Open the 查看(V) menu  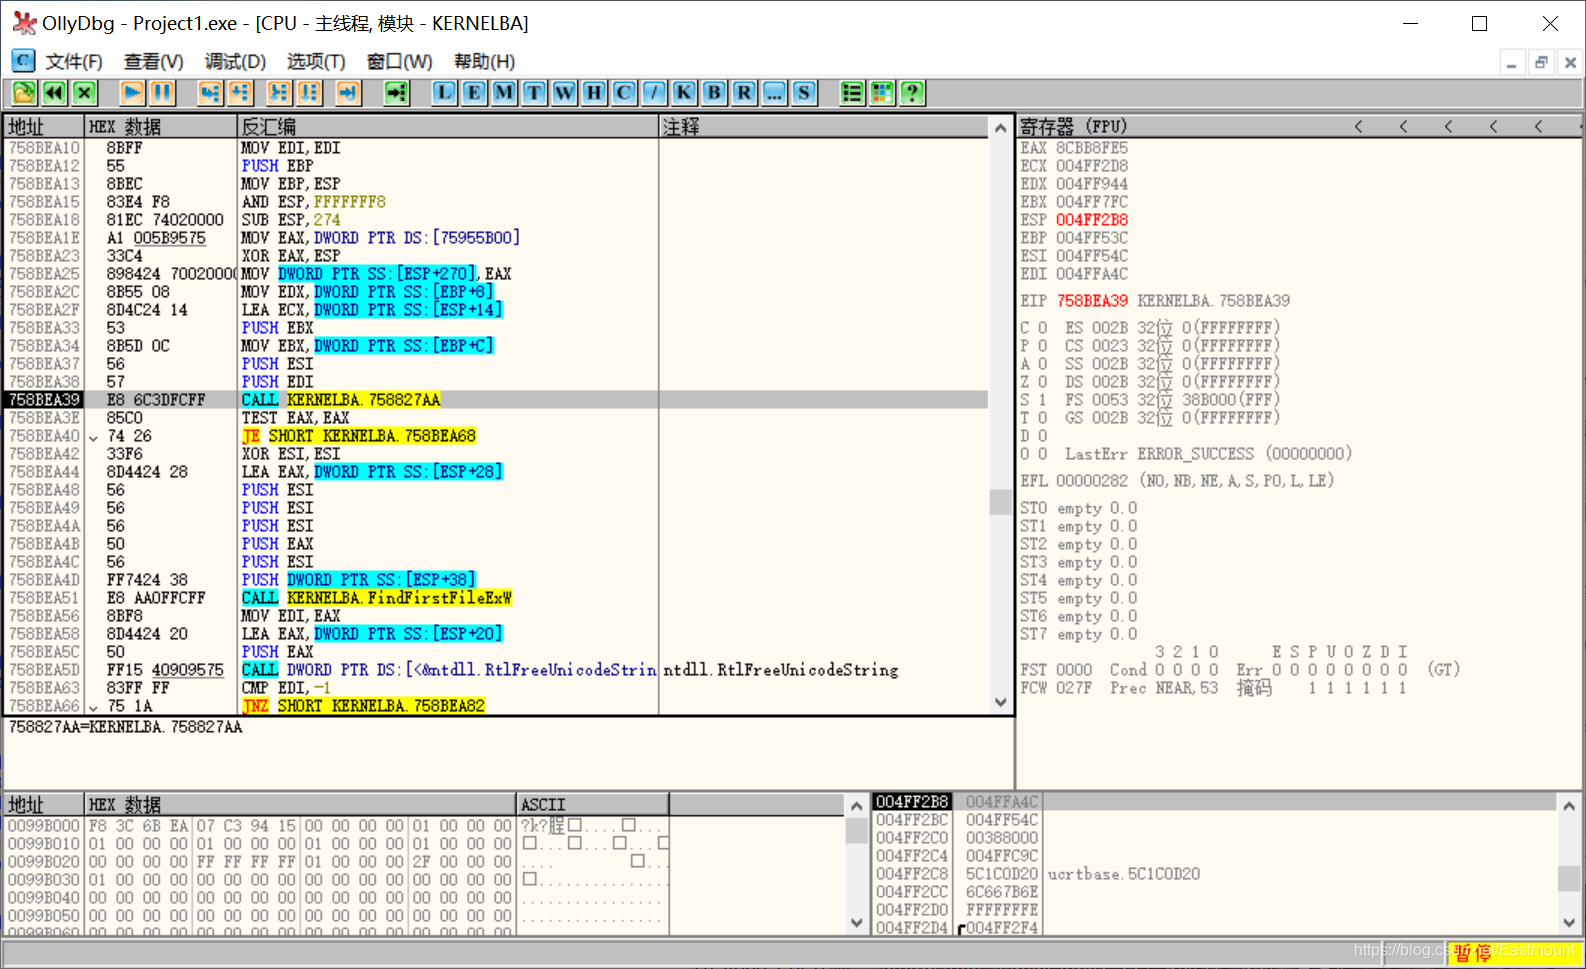[153, 62]
